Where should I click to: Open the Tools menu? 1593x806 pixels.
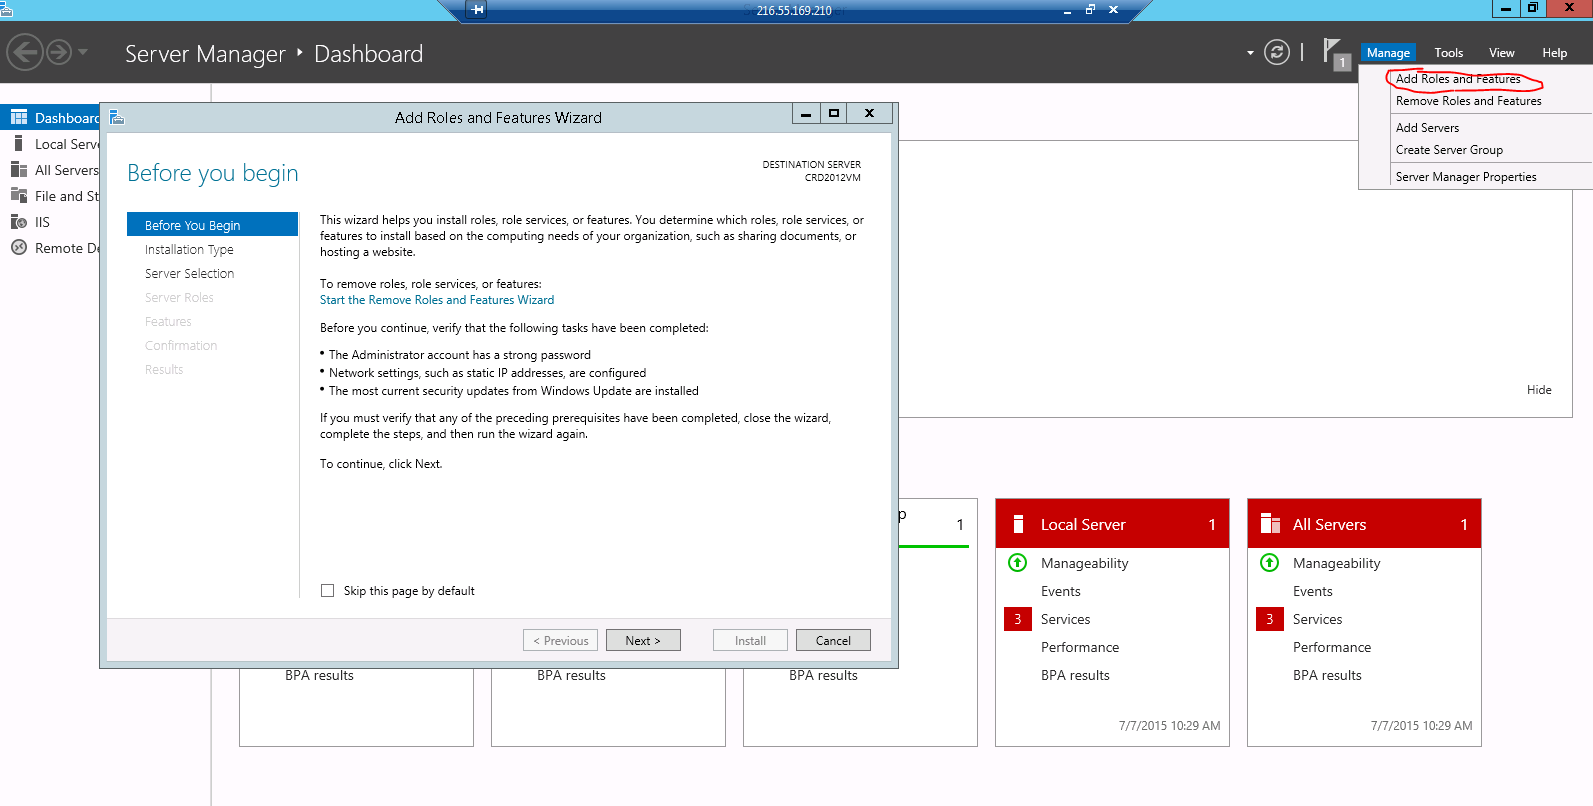[x=1448, y=53]
